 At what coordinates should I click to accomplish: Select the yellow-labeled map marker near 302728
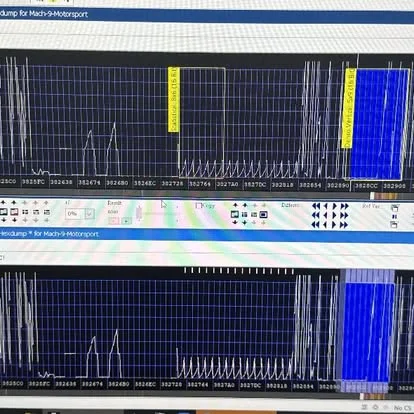(174, 99)
